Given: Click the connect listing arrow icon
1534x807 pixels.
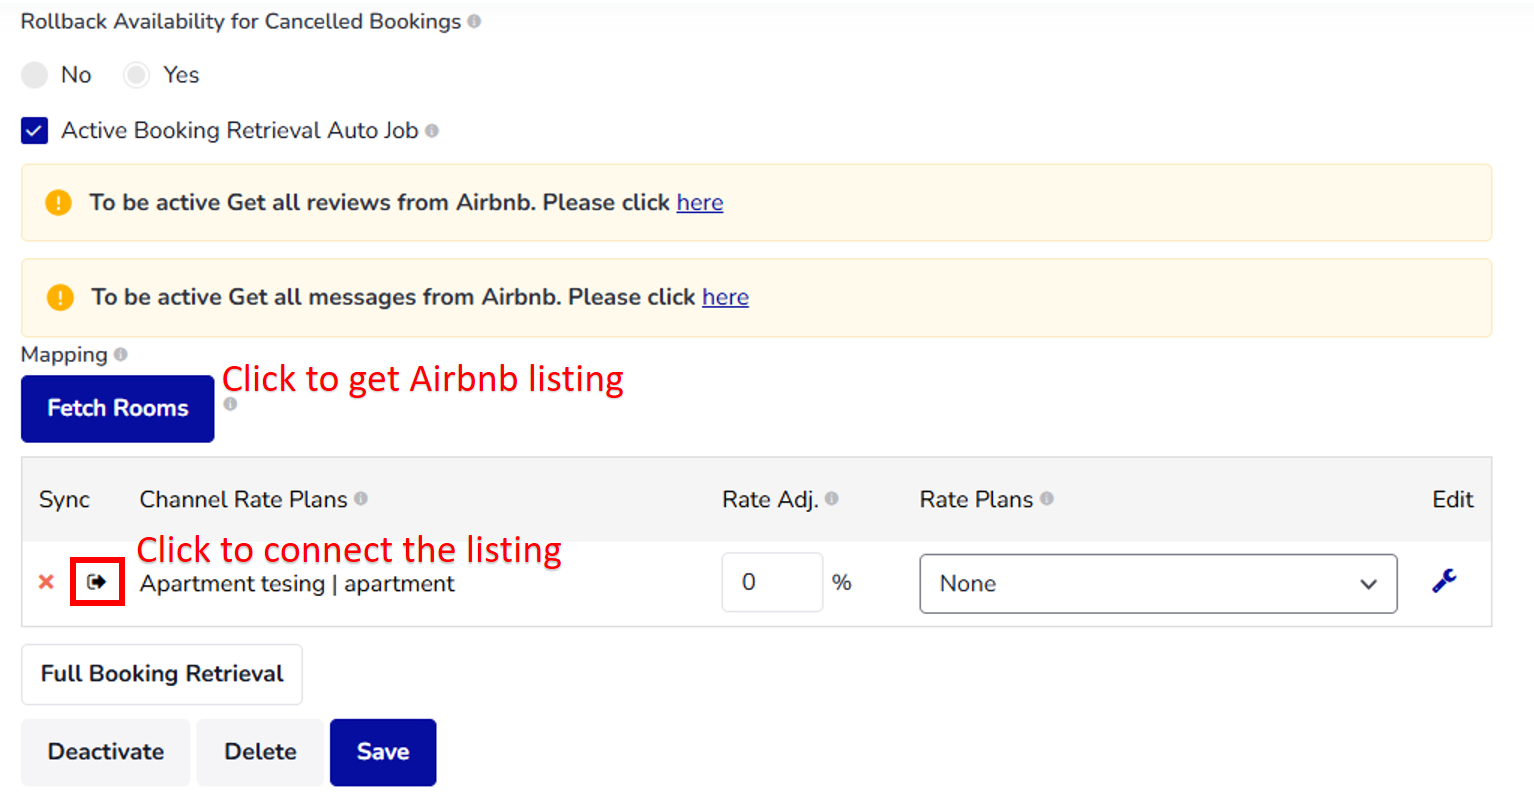Looking at the screenshot, I should tap(97, 582).
